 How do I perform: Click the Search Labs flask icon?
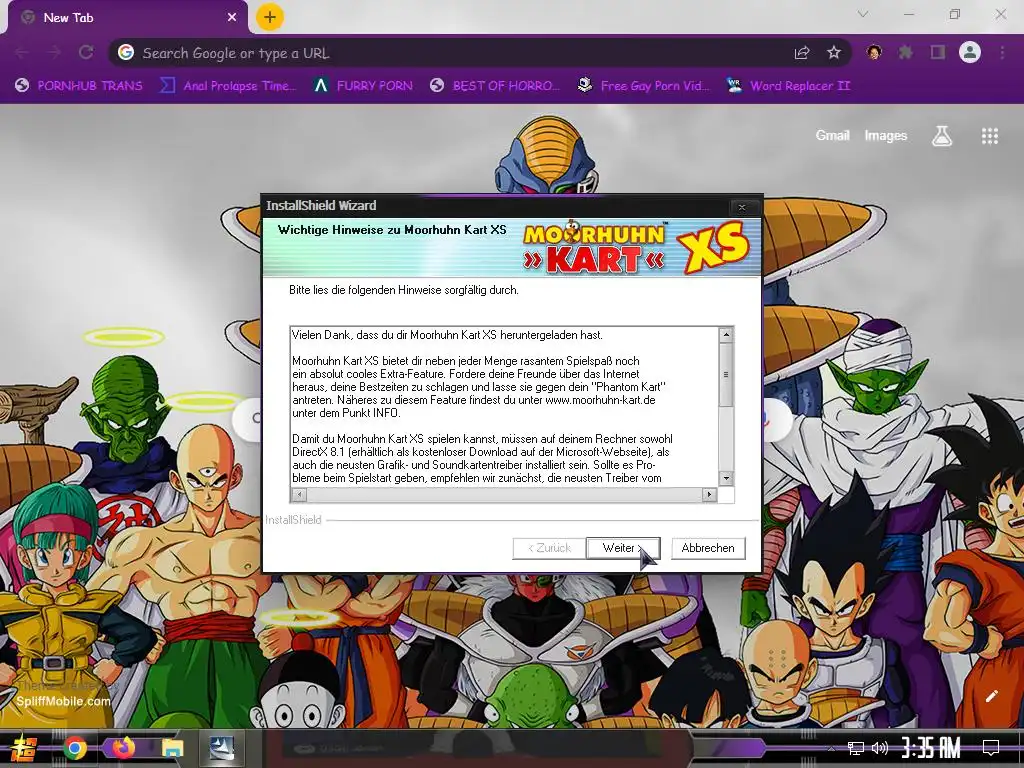point(942,136)
